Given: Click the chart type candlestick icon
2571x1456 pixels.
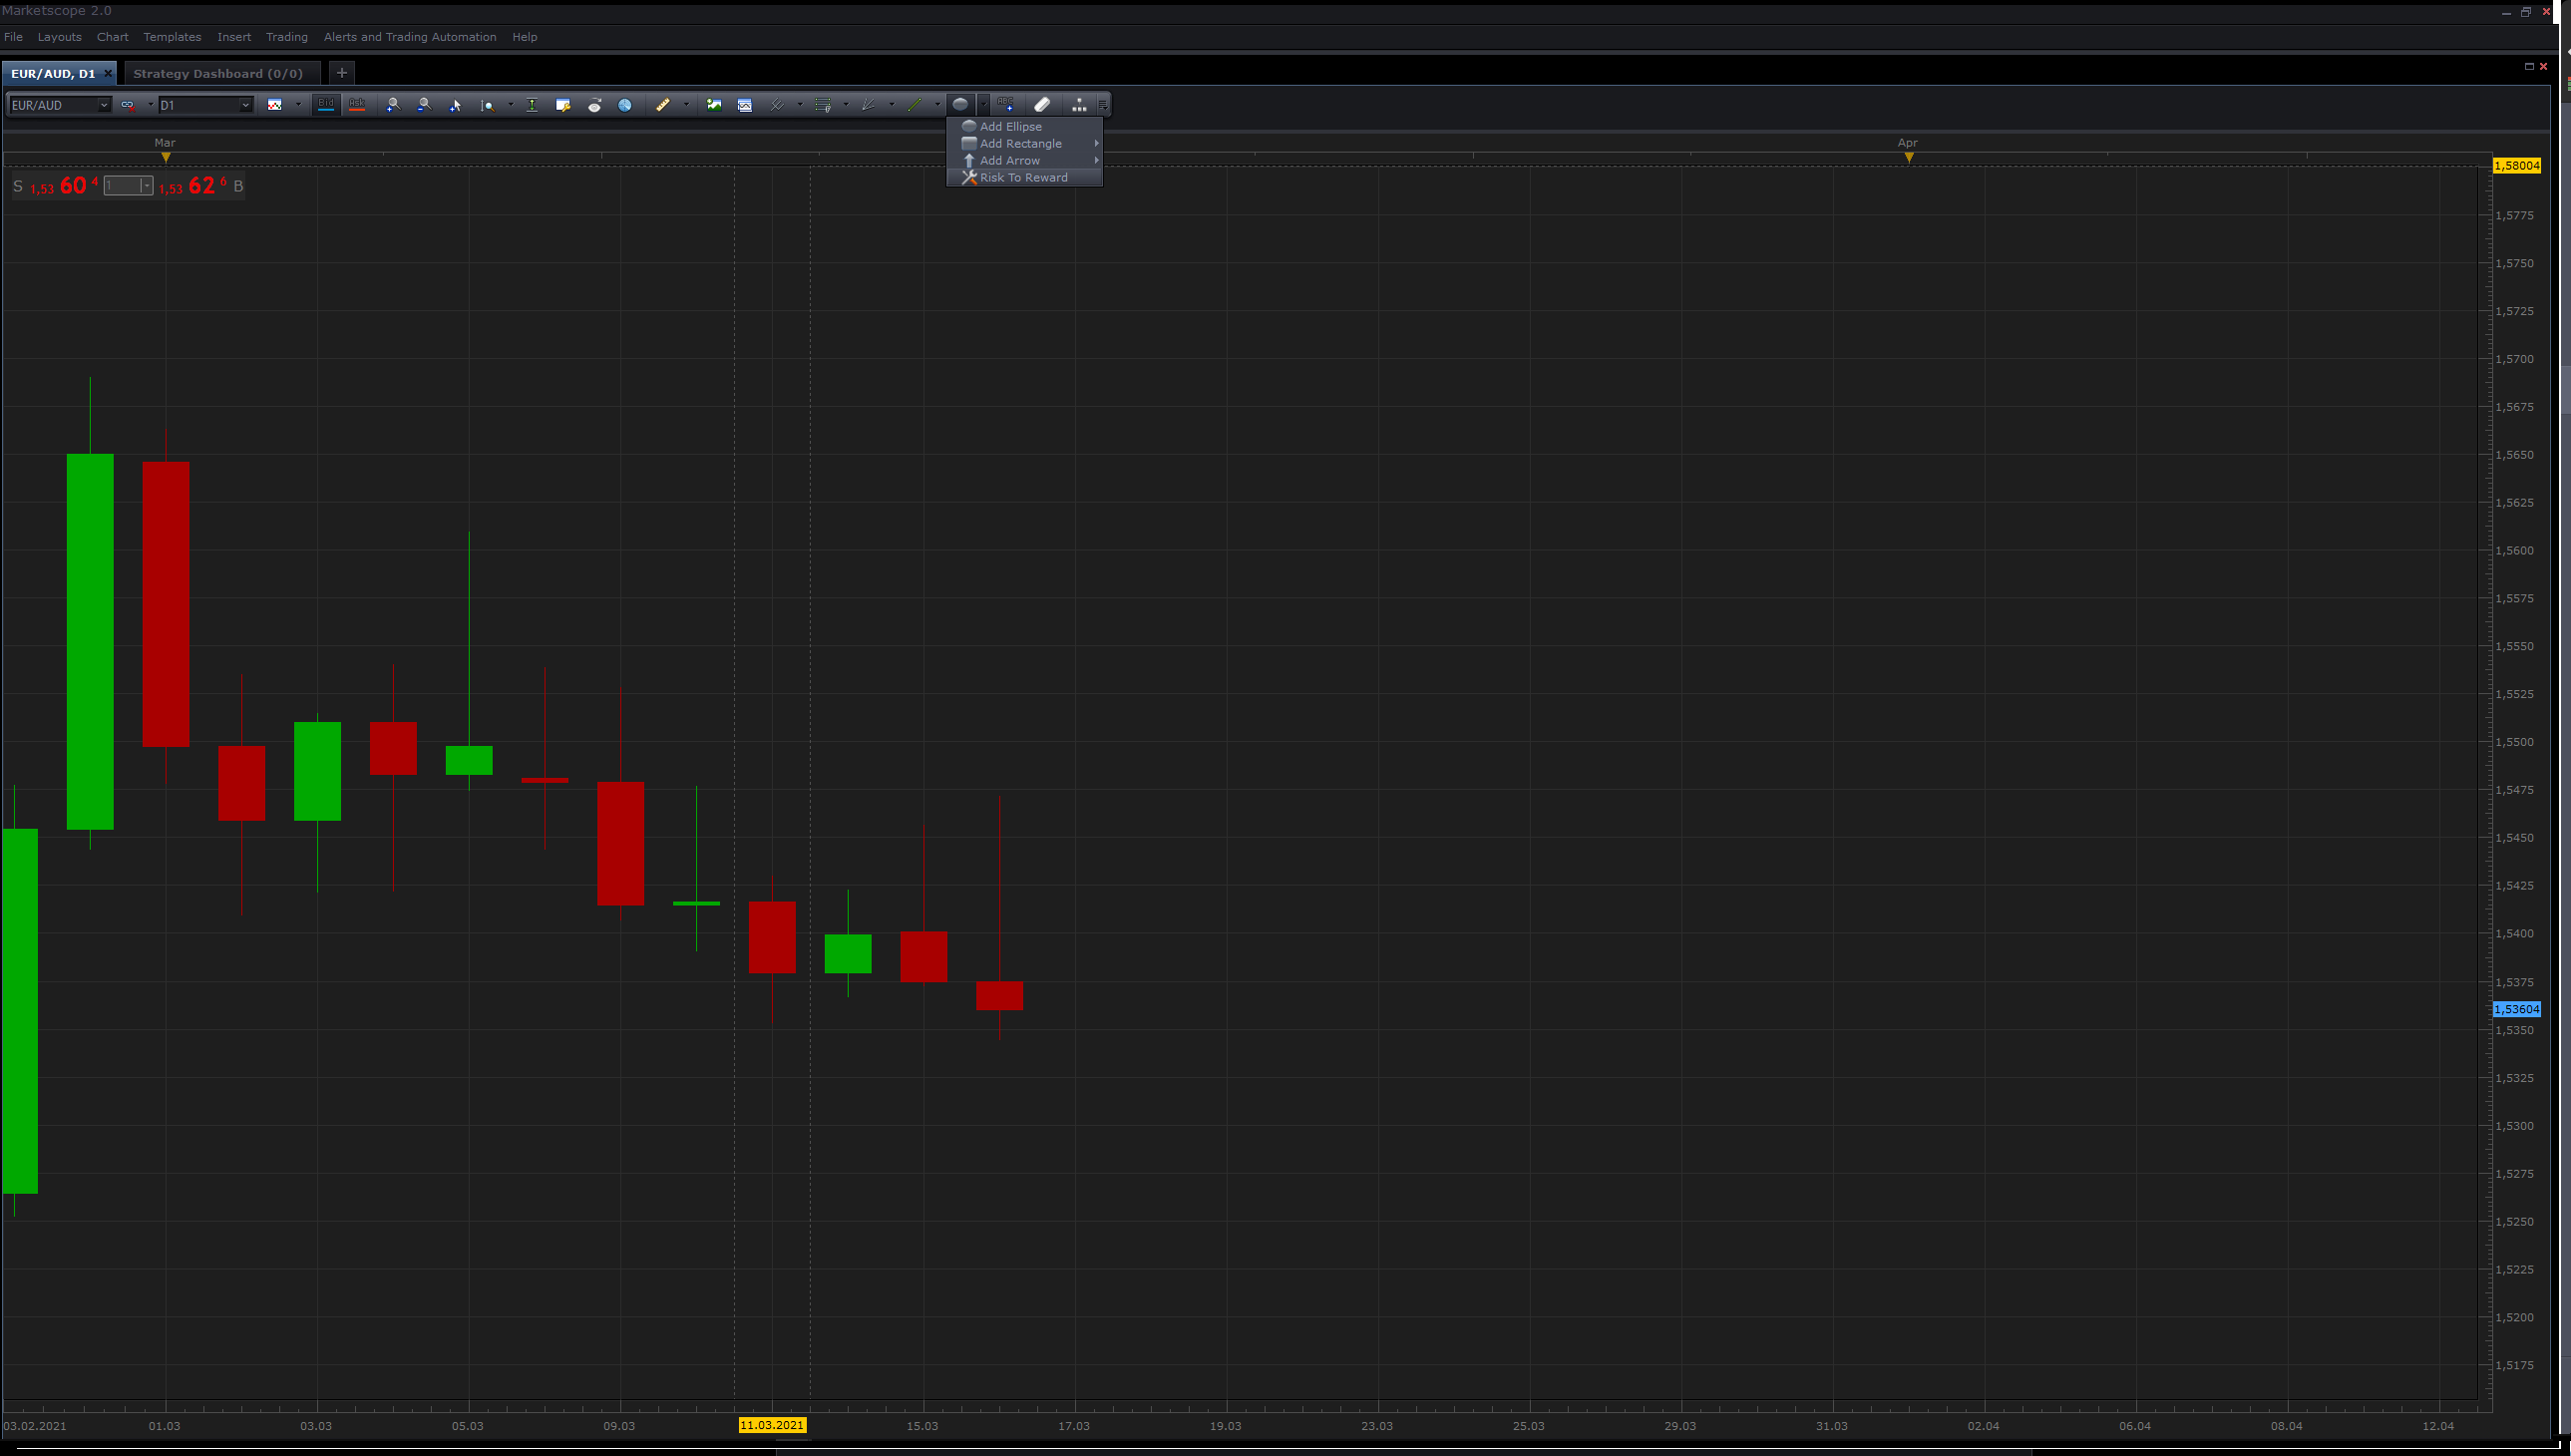Looking at the screenshot, I should 275,105.
